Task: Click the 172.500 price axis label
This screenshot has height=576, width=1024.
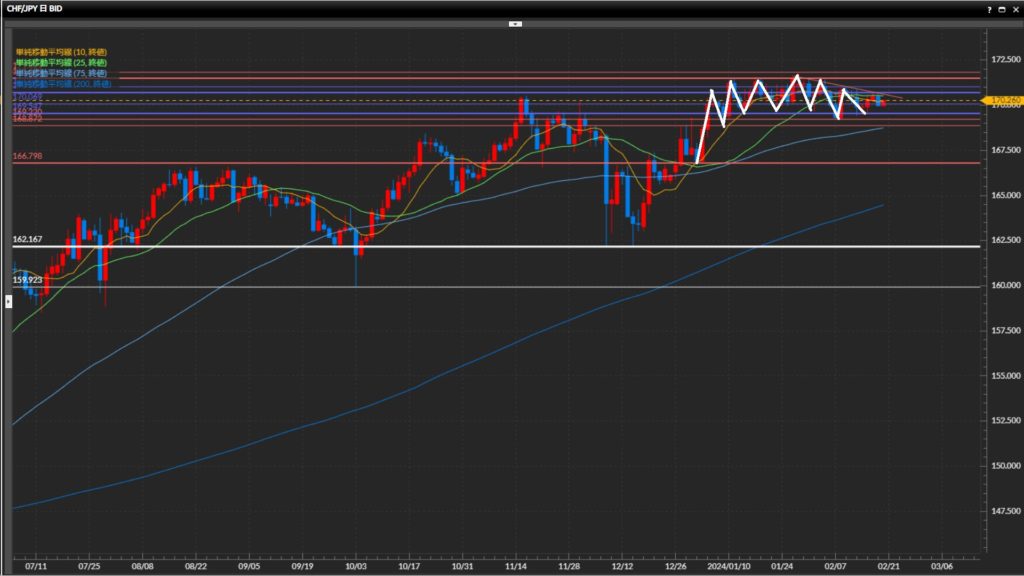Action: 1000,60
